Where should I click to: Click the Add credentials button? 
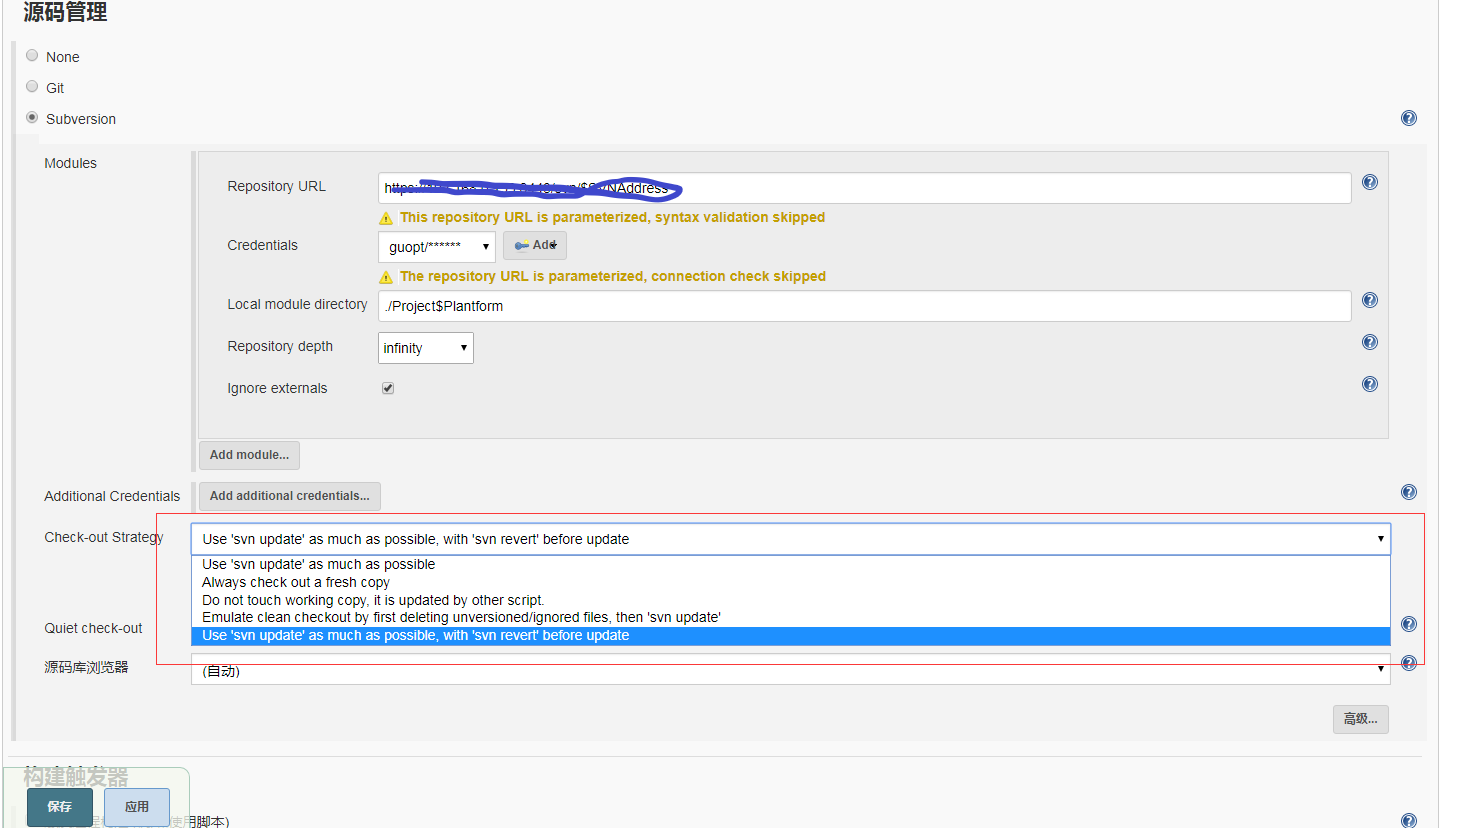click(x=535, y=246)
